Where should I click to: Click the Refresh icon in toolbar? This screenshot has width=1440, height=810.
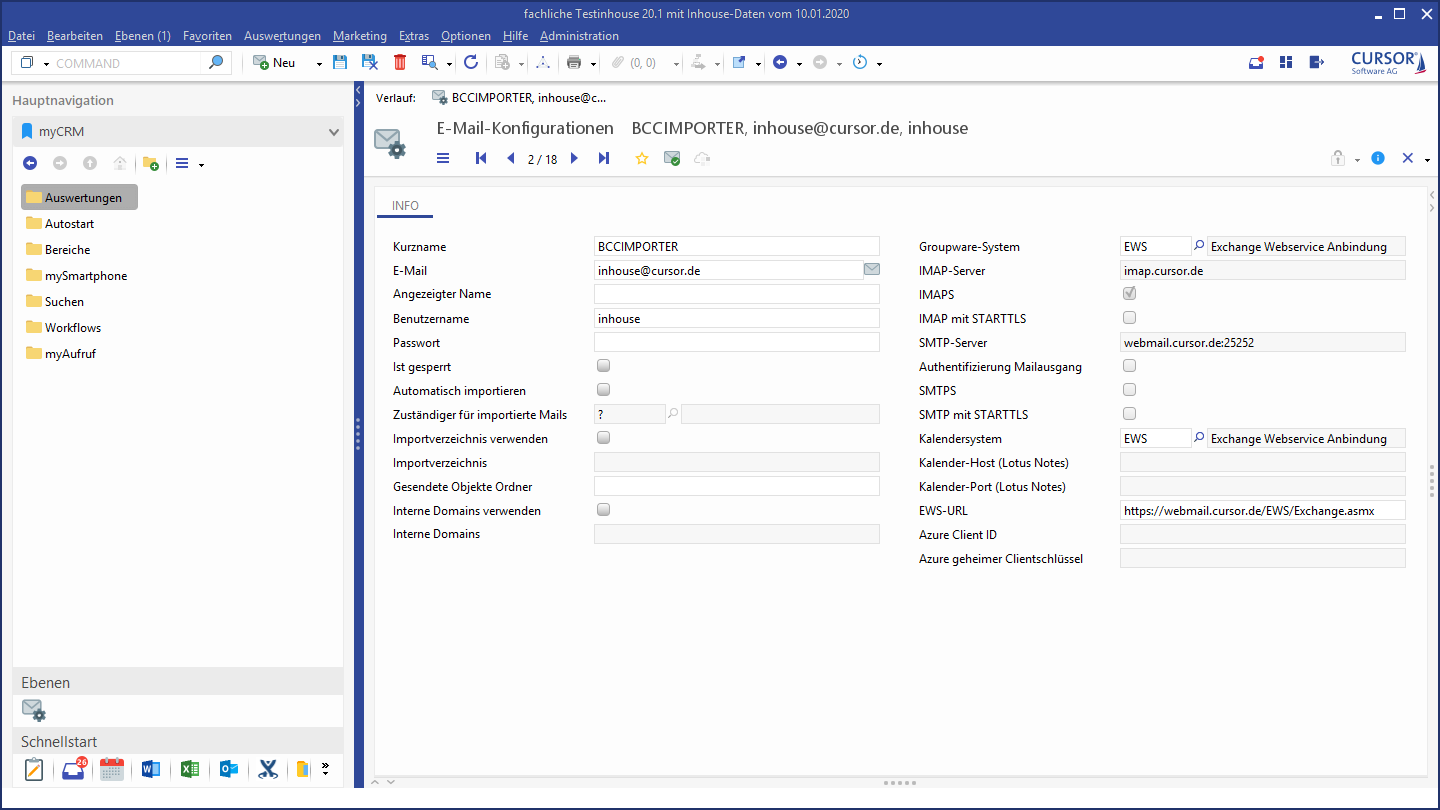pos(471,63)
